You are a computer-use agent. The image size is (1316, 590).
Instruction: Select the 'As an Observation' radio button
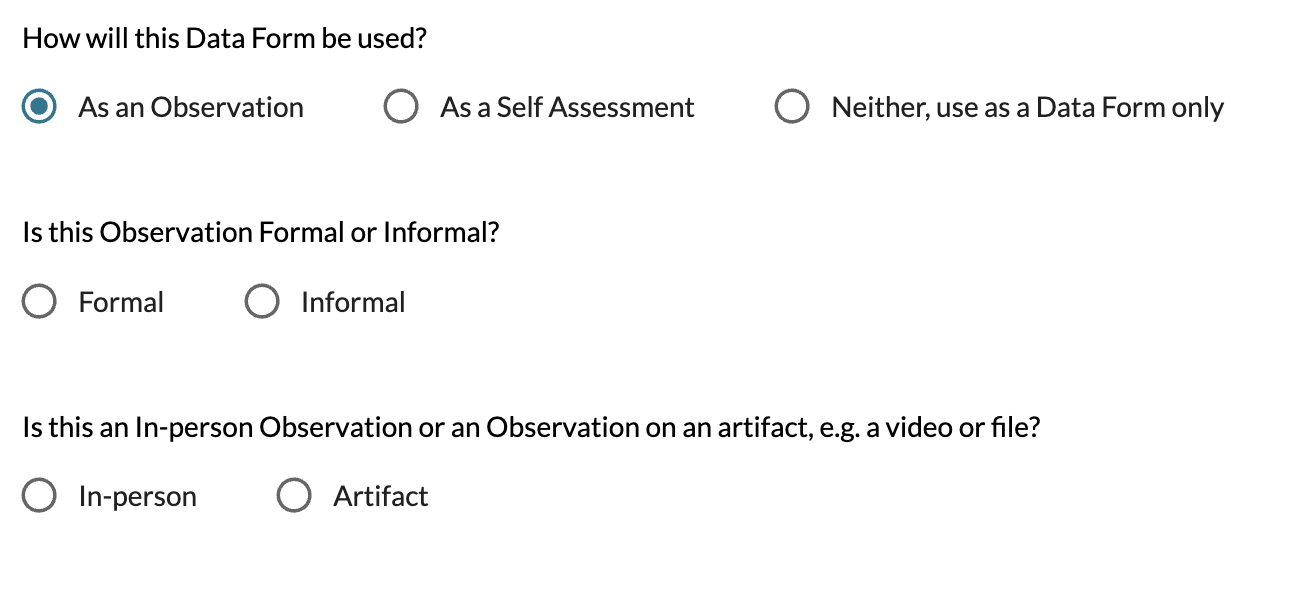click(x=39, y=108)
